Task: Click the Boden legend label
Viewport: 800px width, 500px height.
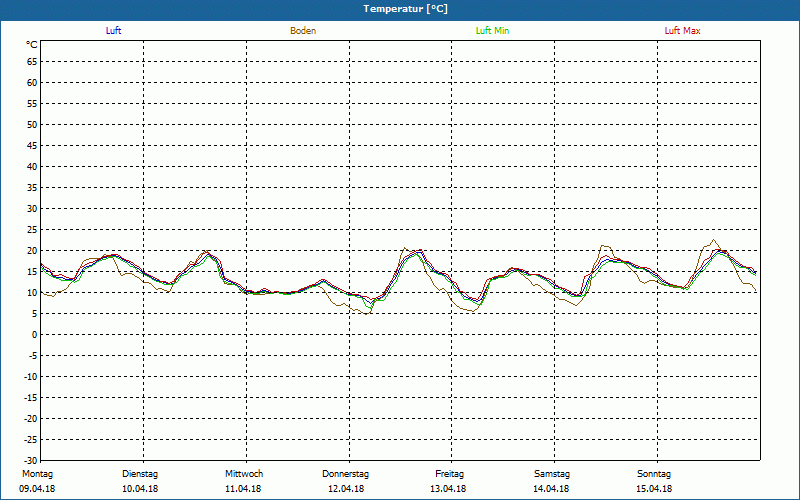Action: [x=303, y=31]
